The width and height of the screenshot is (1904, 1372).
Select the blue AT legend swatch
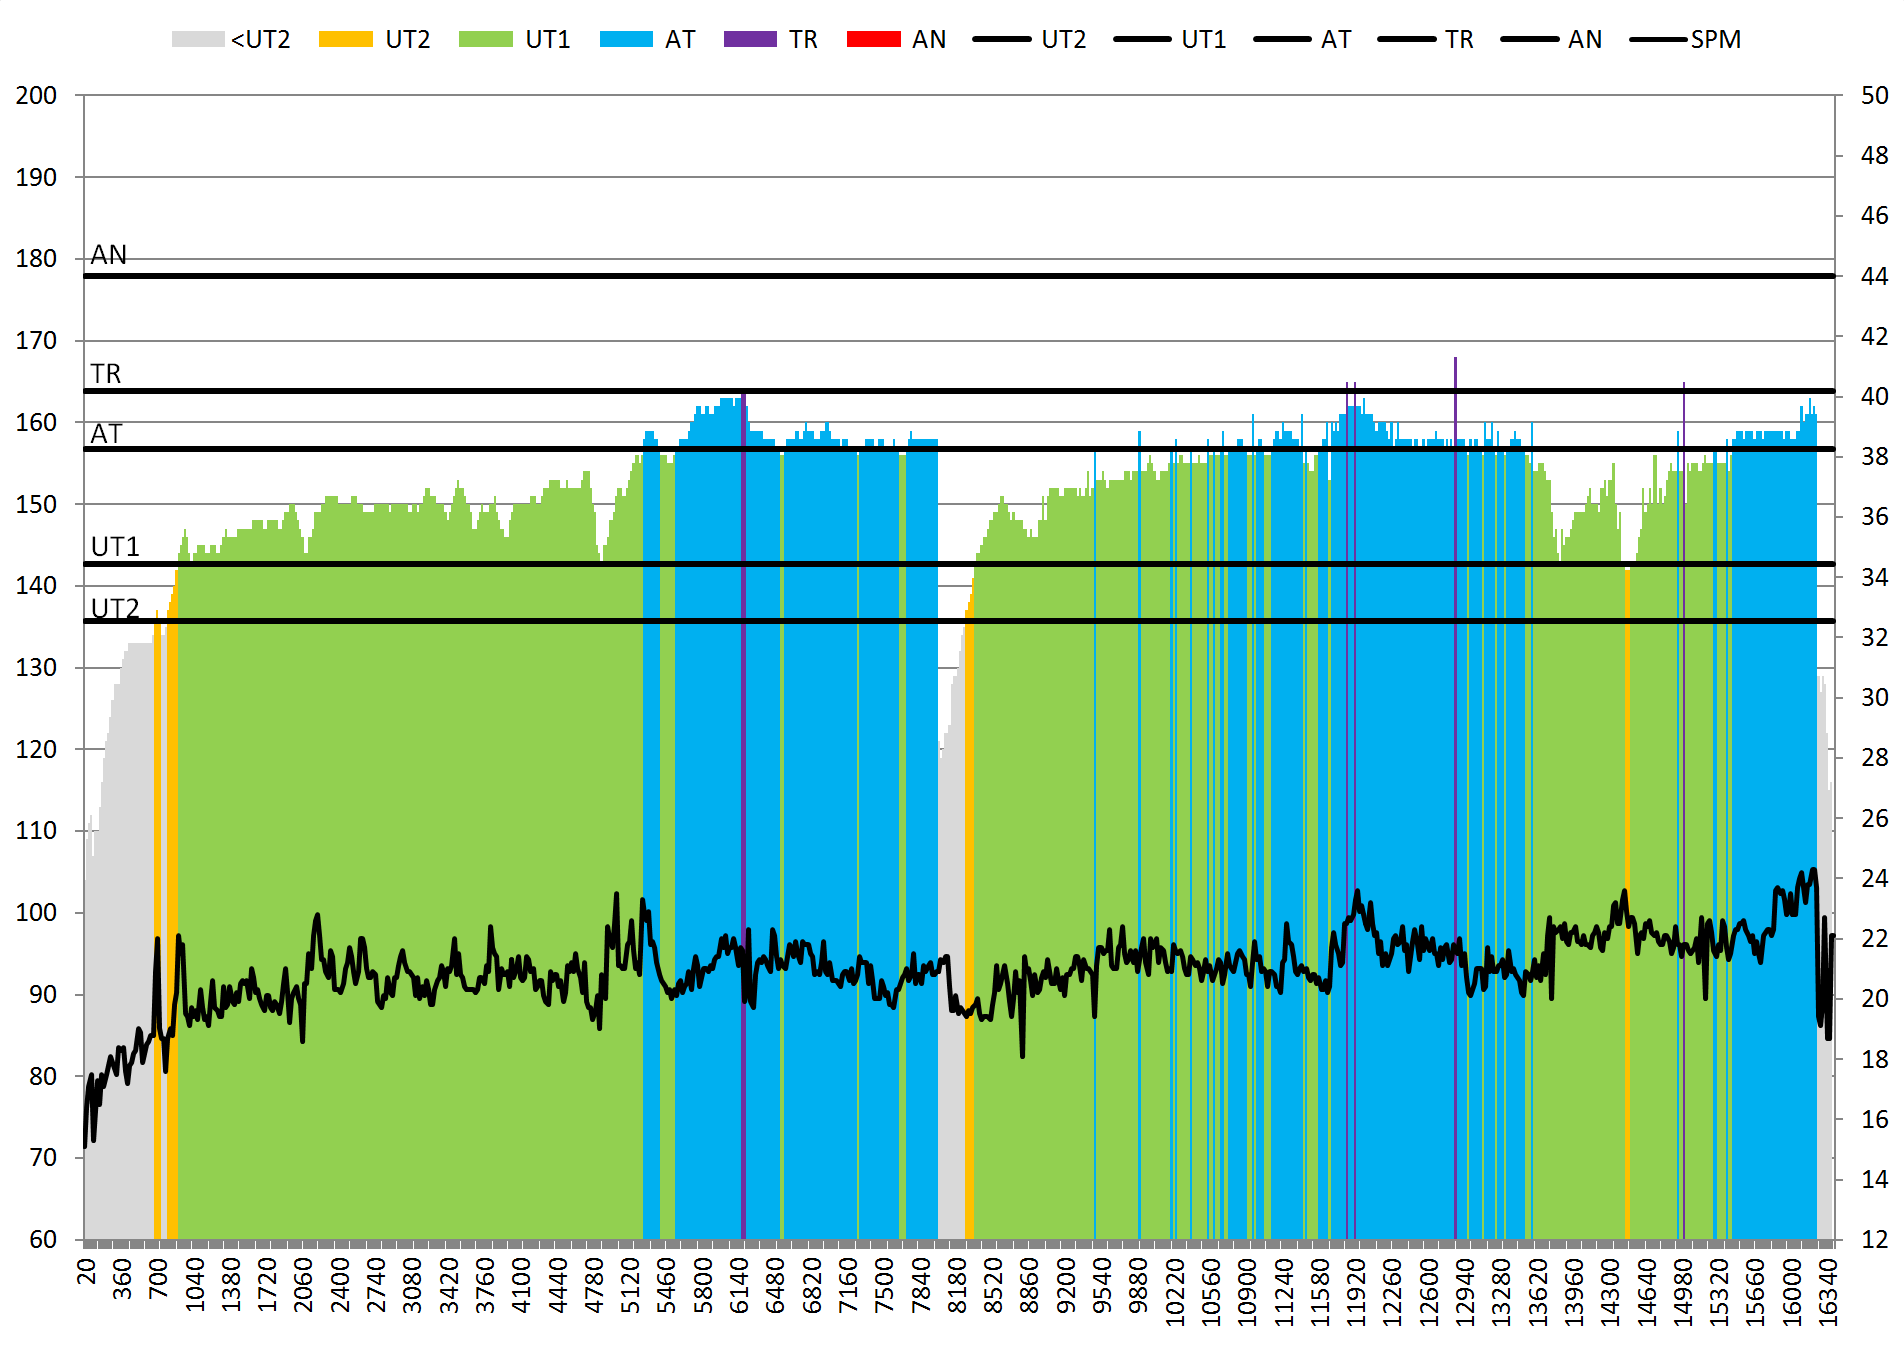click(626, 40)
